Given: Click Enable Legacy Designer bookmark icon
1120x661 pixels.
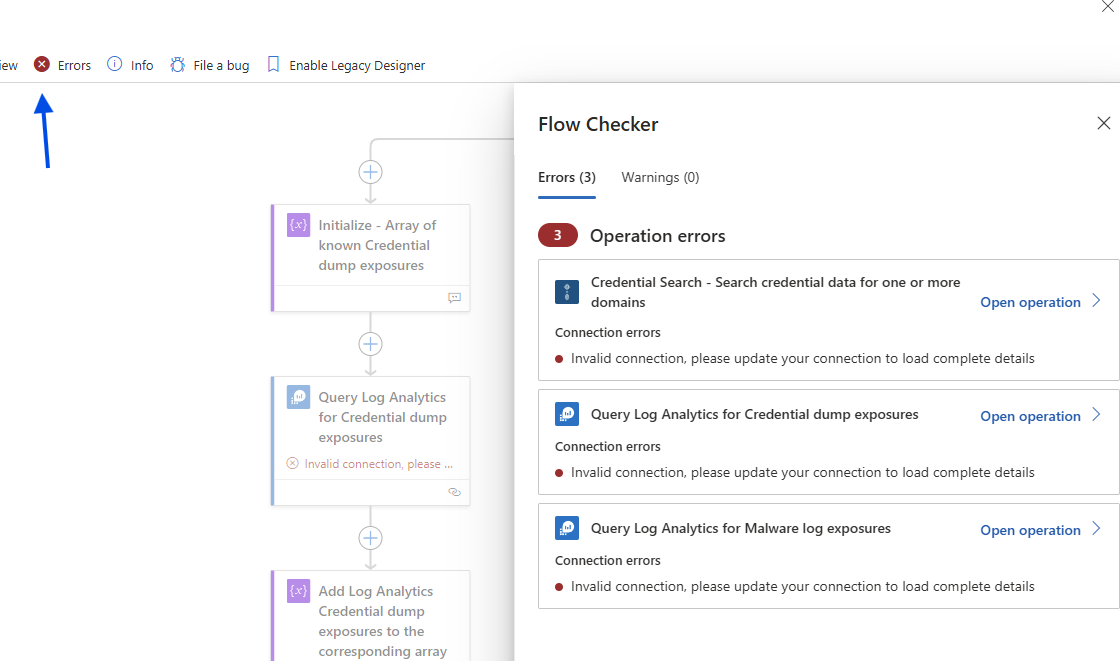Looking at the screenshot, I should 273,65.
